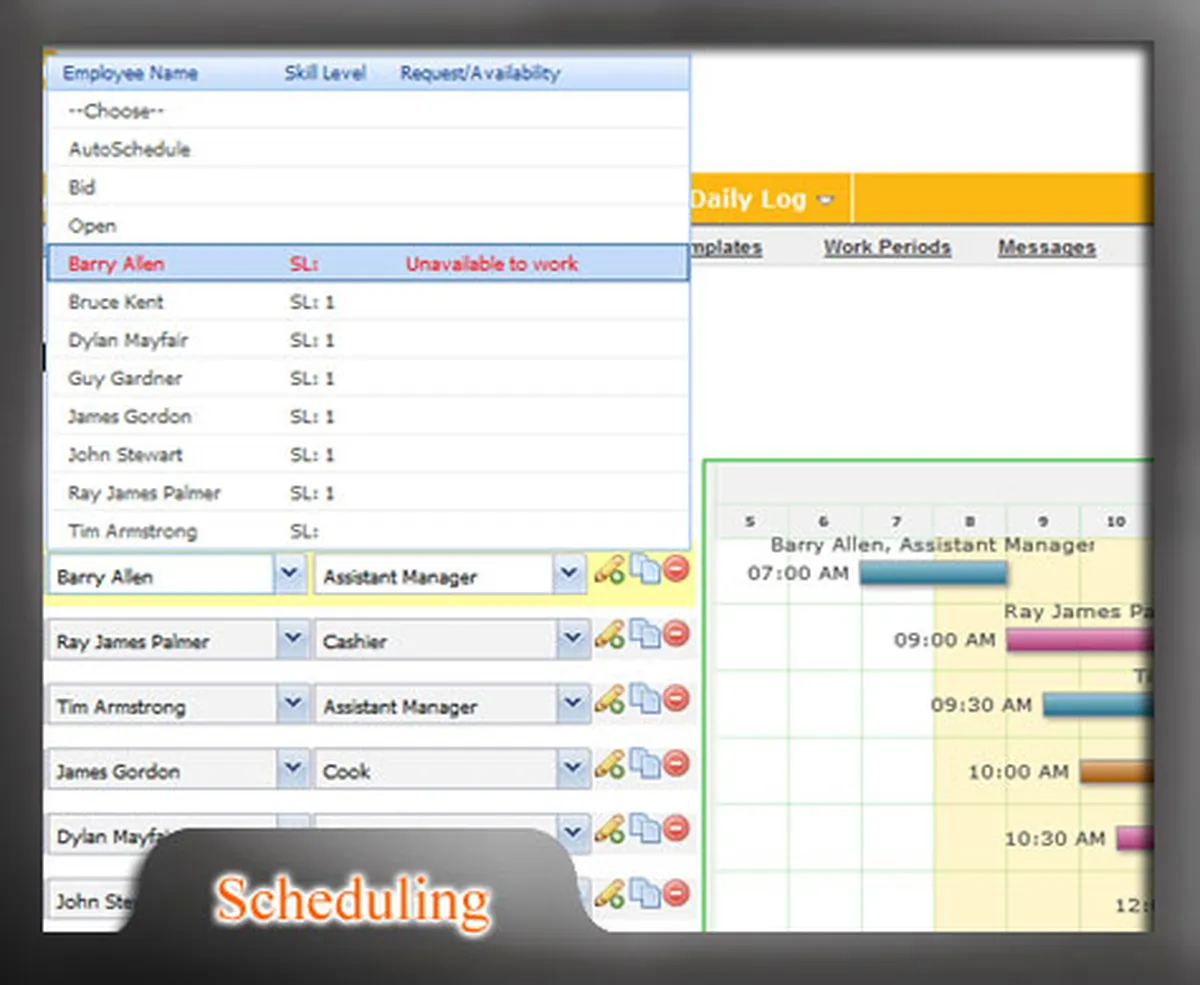Expand the Tim Armstrong employee dropdown
The height and width of the screenshot is (985, 1200).
point(292,704)
